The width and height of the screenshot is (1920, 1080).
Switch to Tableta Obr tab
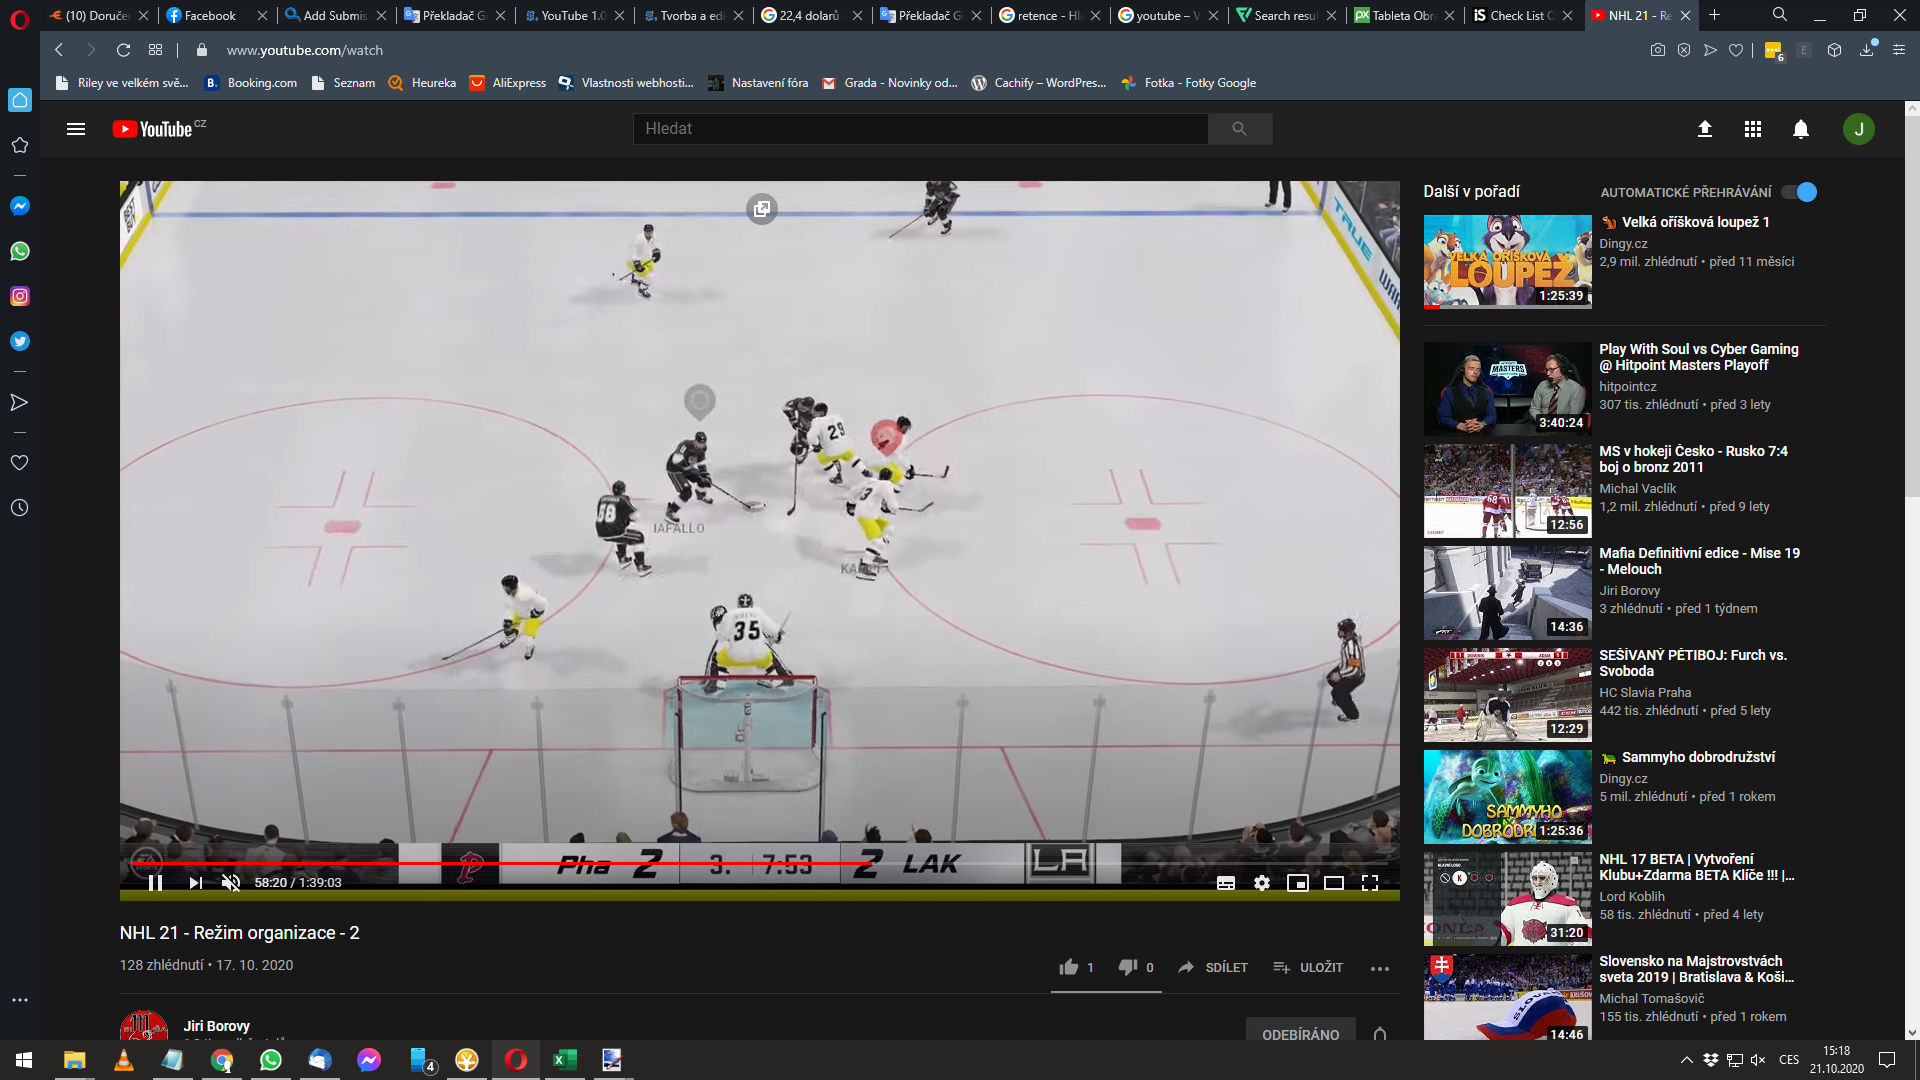pyautogui.click(x=1406, y=15)
